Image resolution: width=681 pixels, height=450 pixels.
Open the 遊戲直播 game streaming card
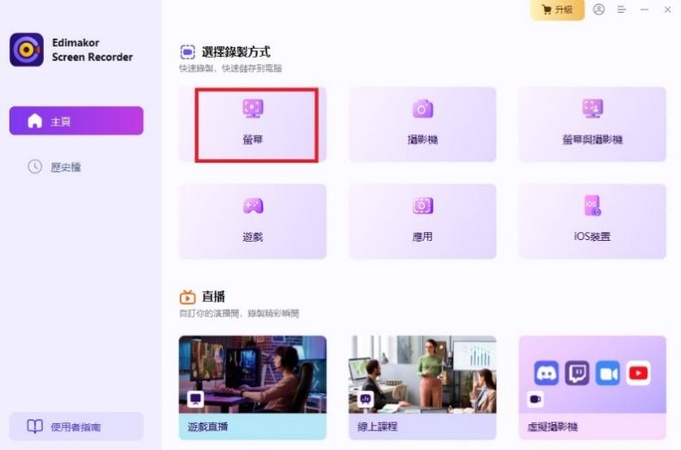[253, 387]
